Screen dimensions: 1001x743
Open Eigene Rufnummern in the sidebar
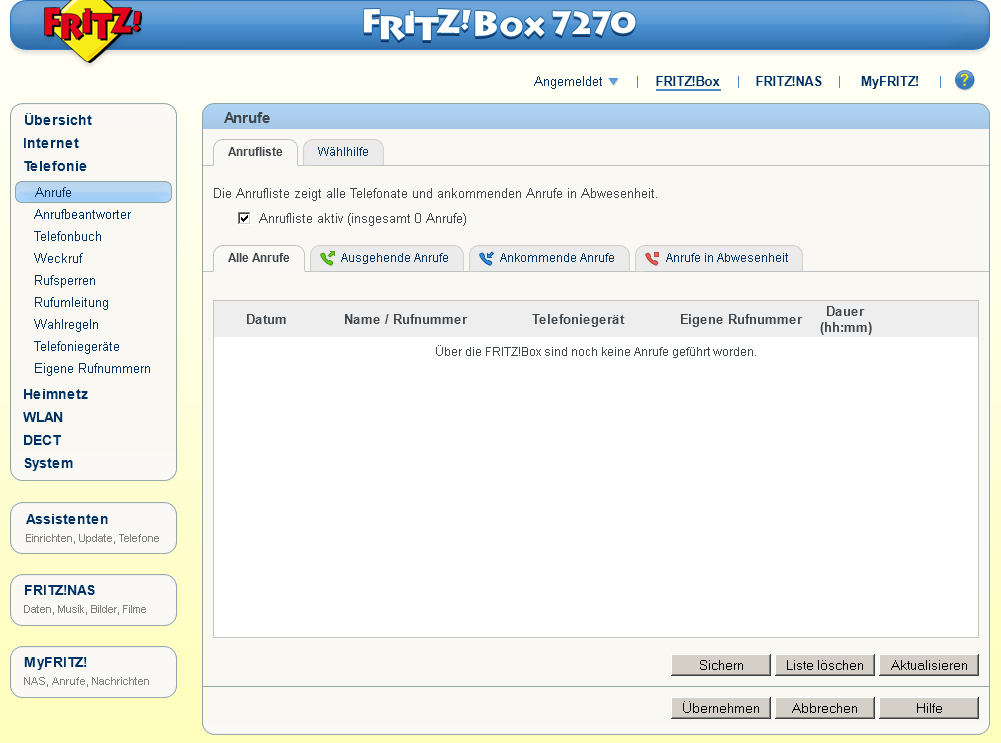[93, 368]
